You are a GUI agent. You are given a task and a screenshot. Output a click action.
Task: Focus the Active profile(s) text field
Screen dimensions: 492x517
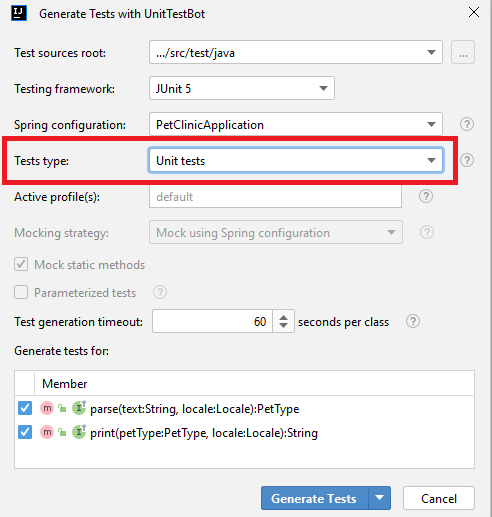pyautogui.click(x=275, y=196)
